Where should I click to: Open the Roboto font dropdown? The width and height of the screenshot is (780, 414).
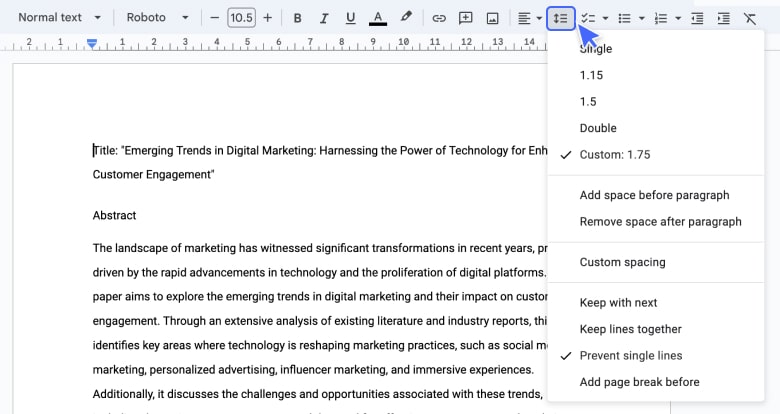157,17
